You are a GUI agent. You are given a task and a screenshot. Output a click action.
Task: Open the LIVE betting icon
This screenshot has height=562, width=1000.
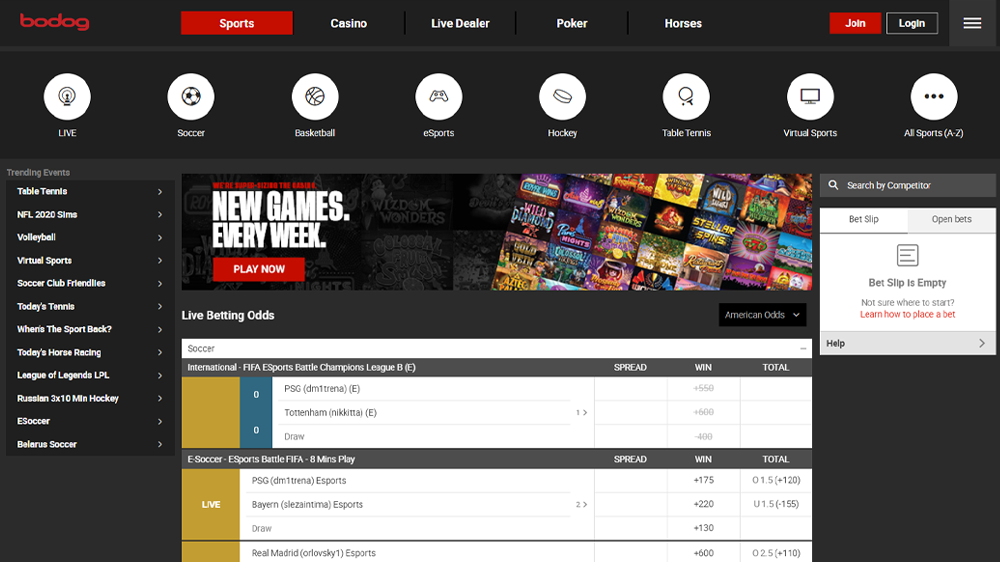[67, 96]
